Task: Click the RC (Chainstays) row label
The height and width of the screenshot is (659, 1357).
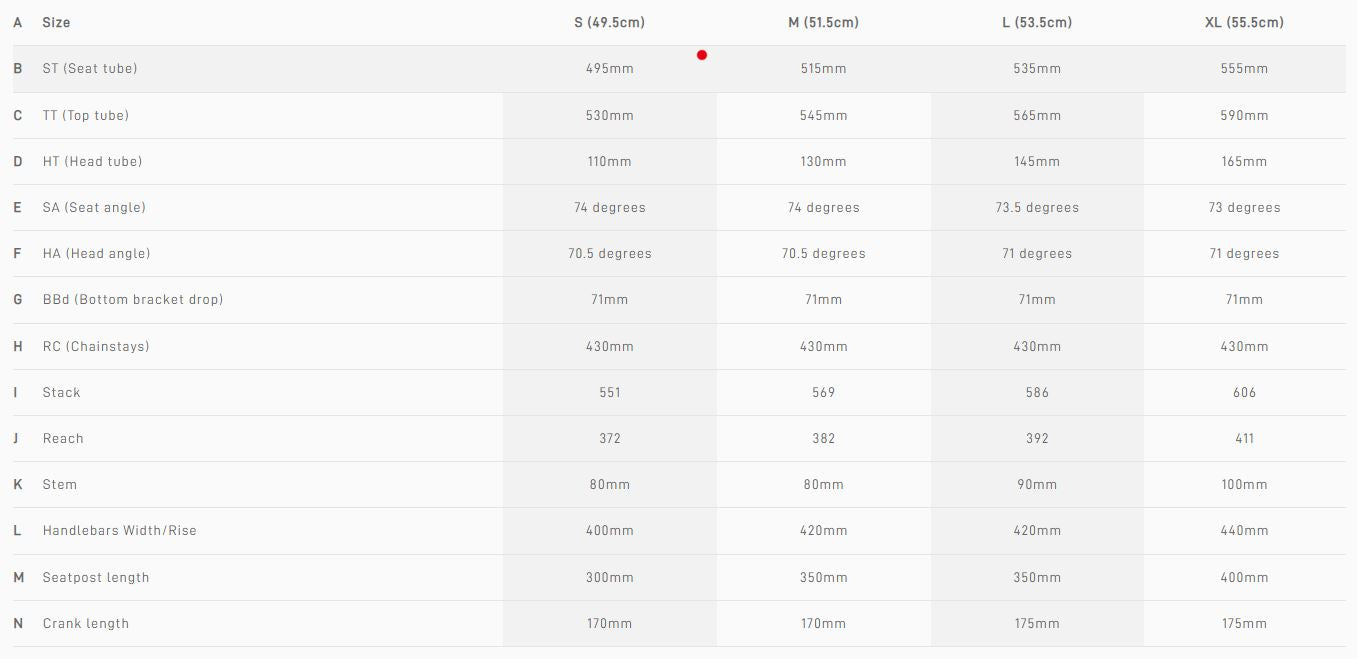Action: coord(96,346)
